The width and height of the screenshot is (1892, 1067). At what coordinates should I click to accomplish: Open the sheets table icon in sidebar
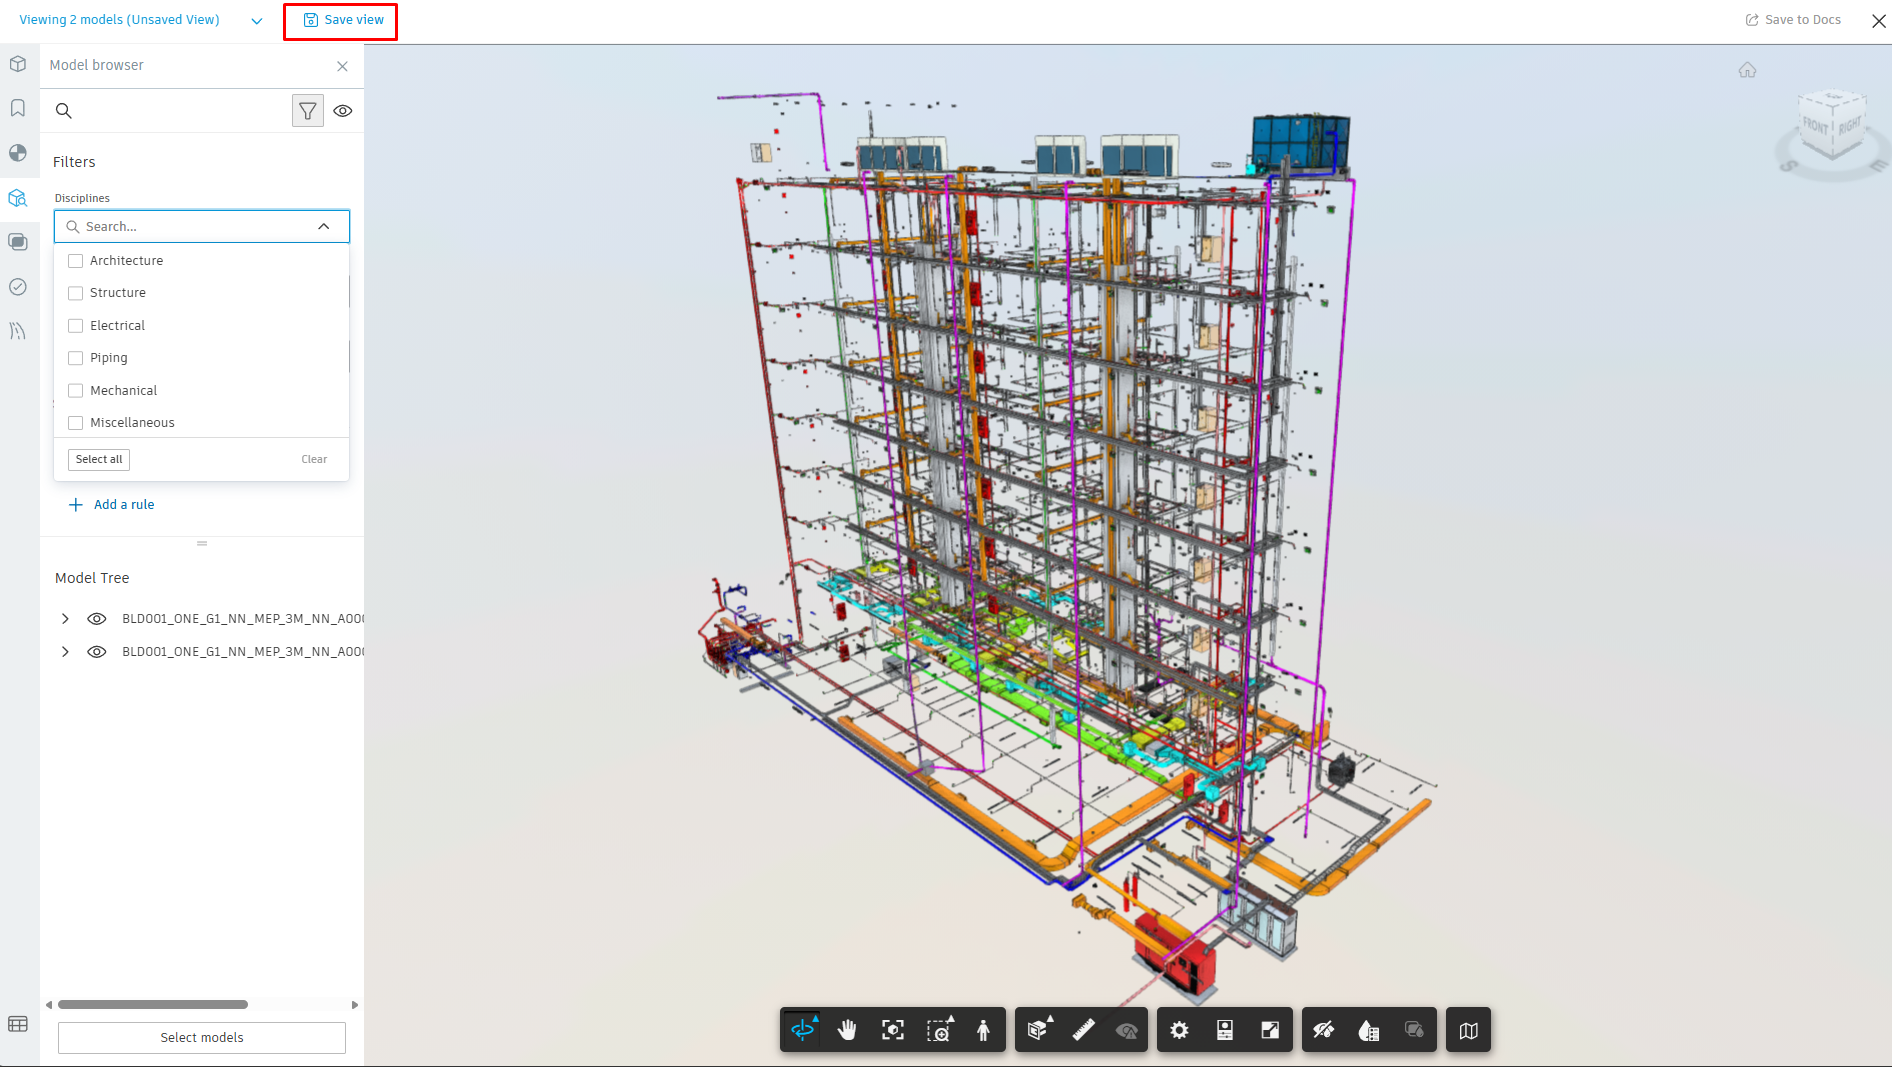pos(18,1024)
